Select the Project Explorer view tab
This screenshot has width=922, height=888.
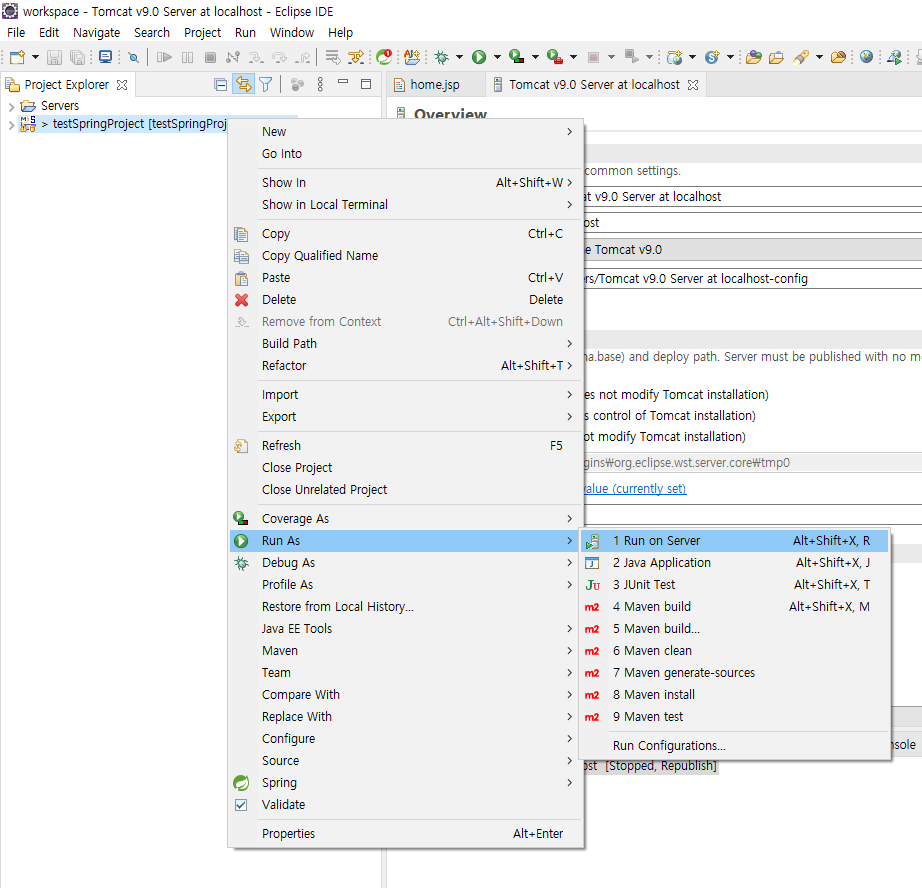click(66, 85)
